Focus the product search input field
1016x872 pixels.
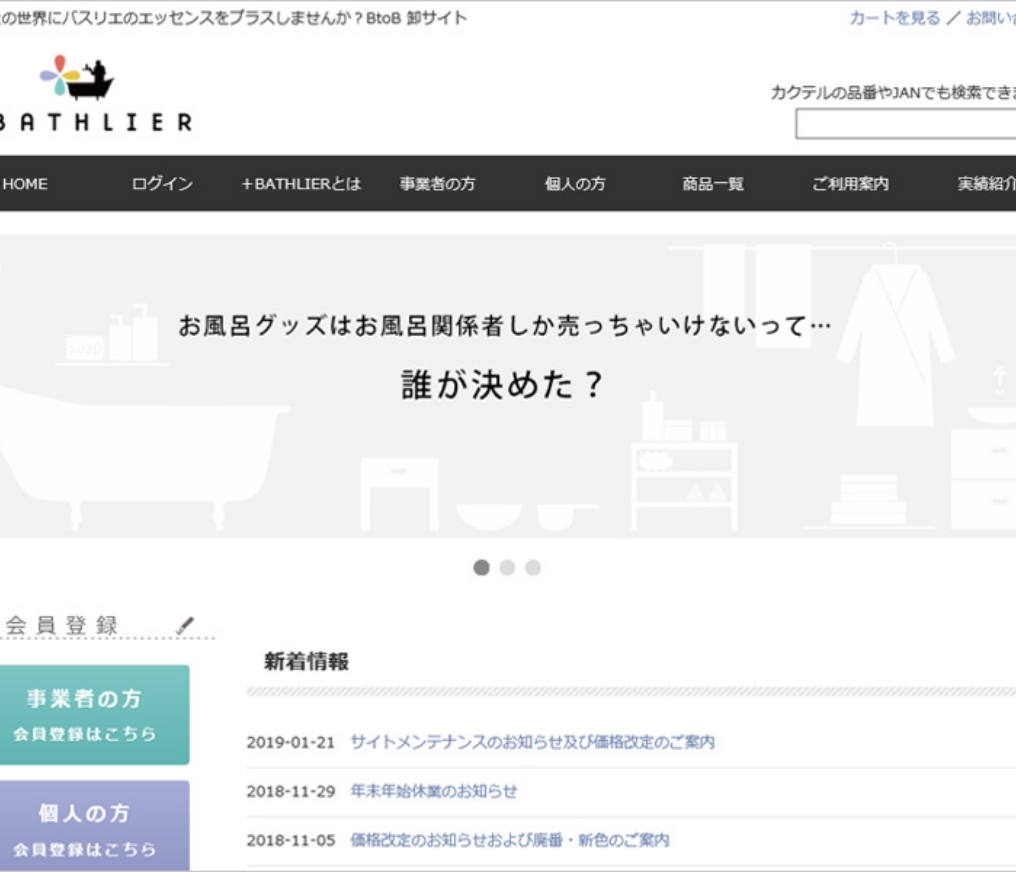906,124
